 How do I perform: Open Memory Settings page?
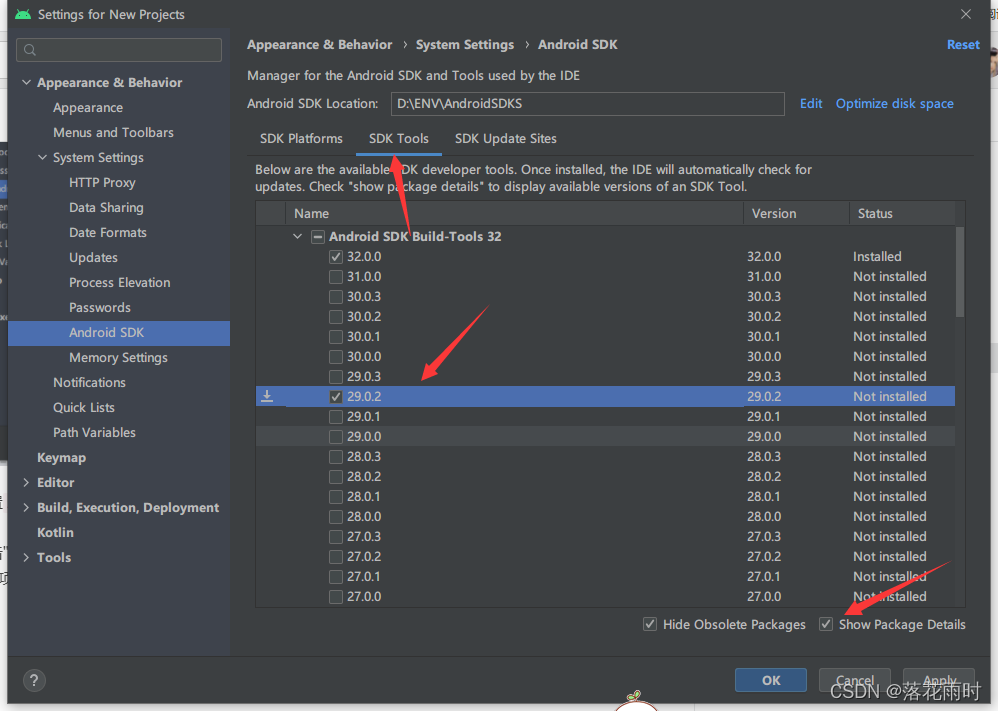click(x=118, y=358)
